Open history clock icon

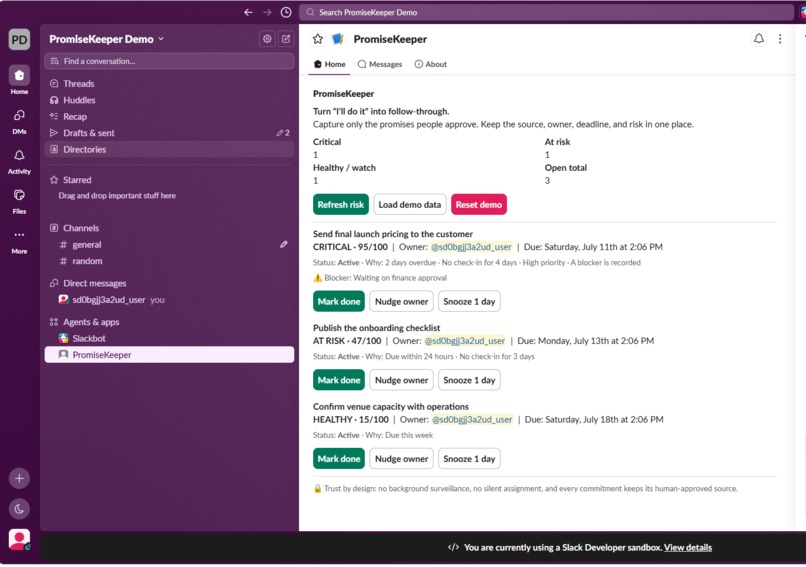pos(286,12)
